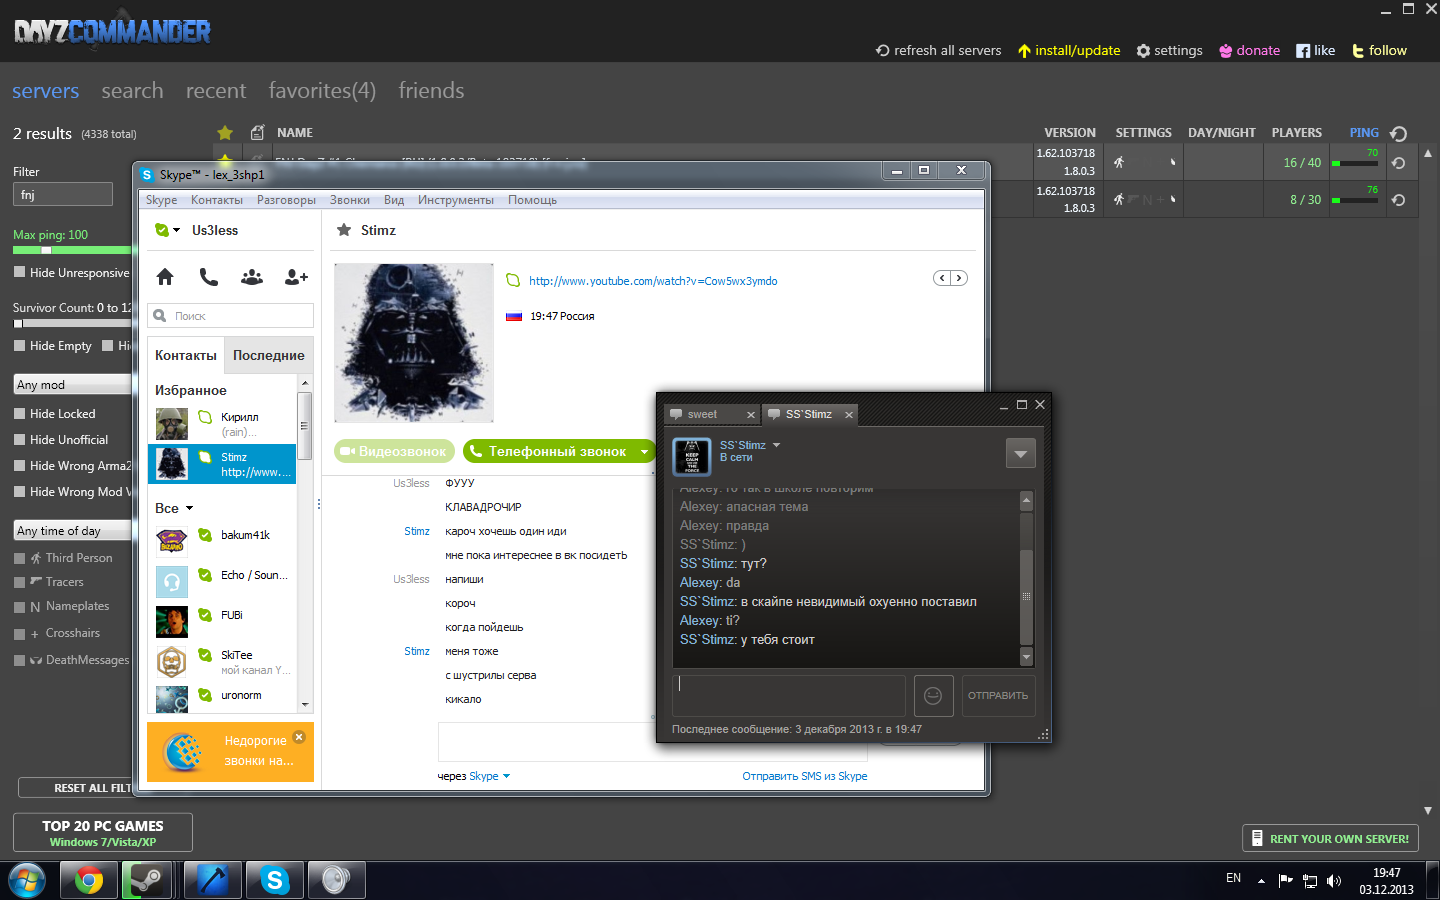Viewport: 1440px width, 900px height.
Task: Click RENT YOUR OWN SERVER button
Action: pyautogui.click(x=1330, y=839)
